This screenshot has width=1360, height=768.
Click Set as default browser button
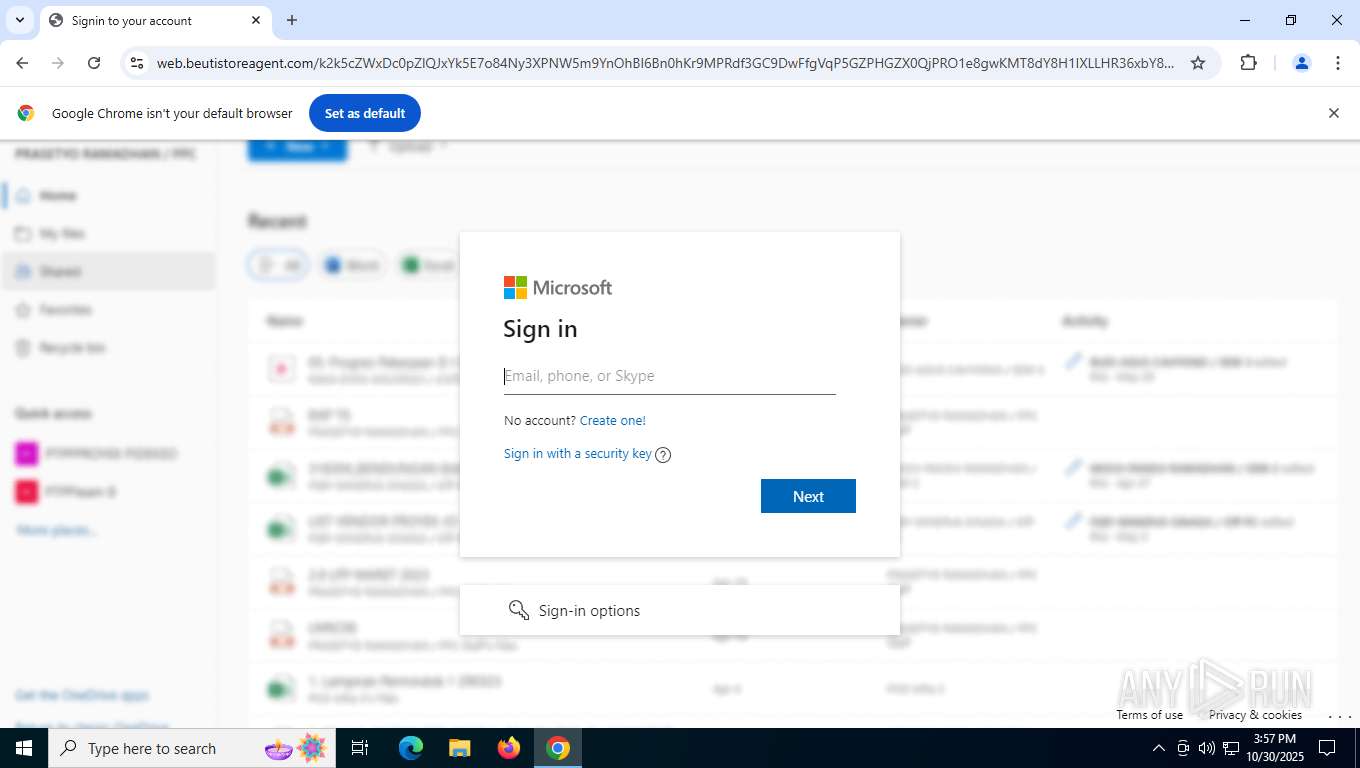click(365, 113)
